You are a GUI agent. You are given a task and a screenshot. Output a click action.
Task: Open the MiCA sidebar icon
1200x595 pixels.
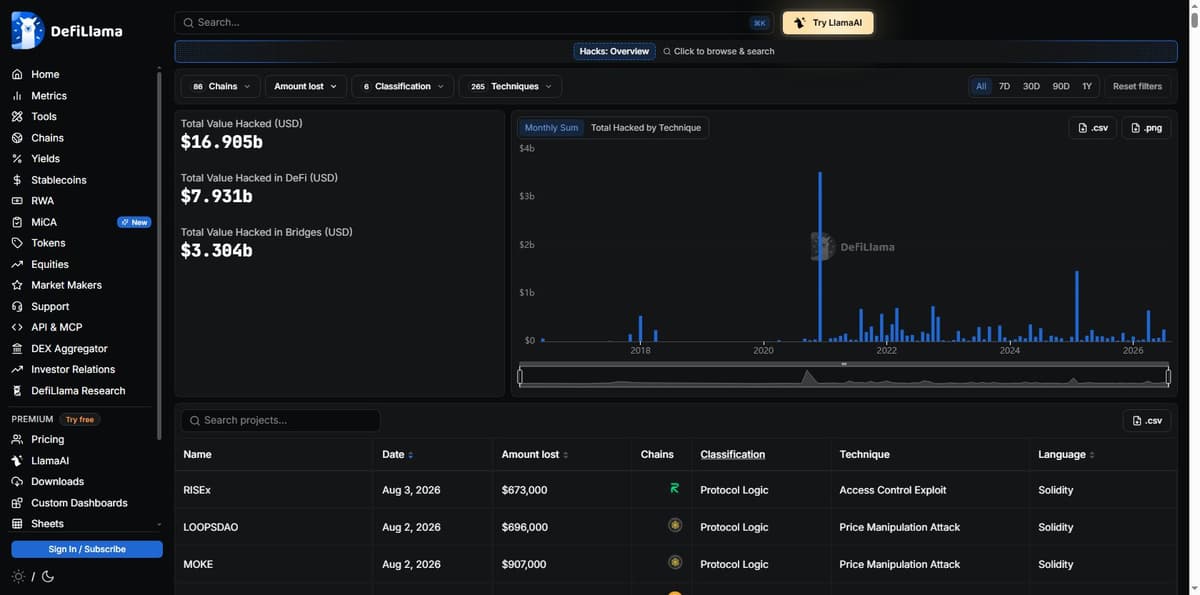point(17,222)
